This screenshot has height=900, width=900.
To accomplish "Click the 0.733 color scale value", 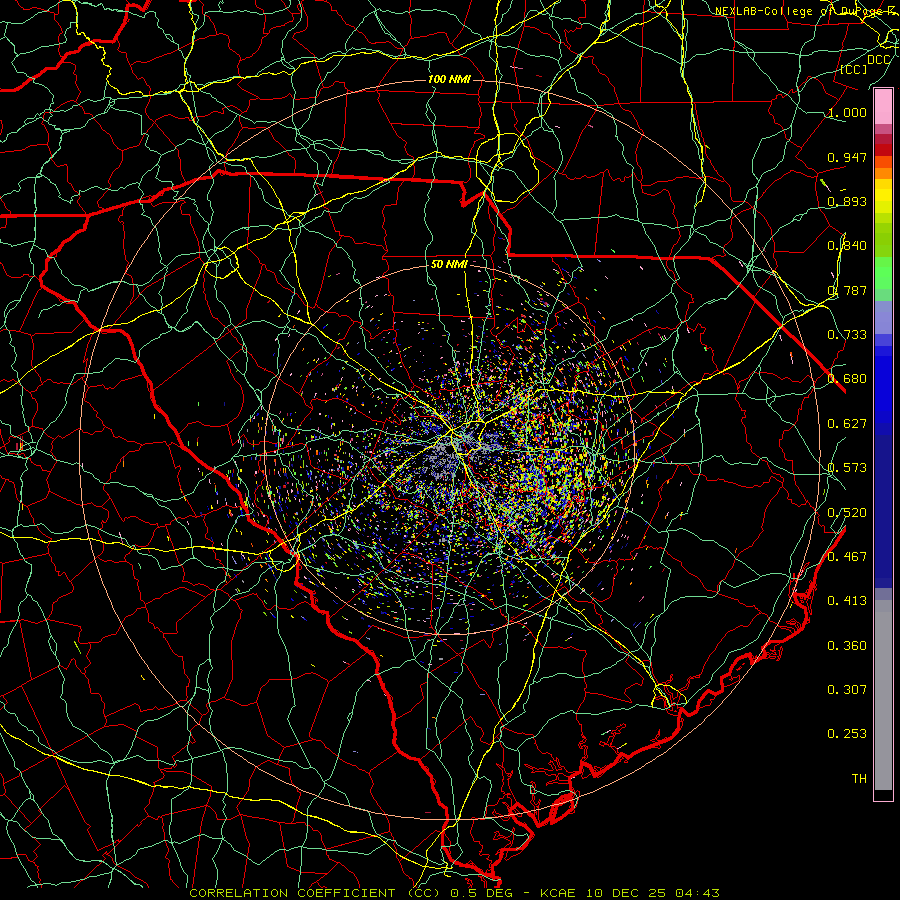I will point(847,335).
